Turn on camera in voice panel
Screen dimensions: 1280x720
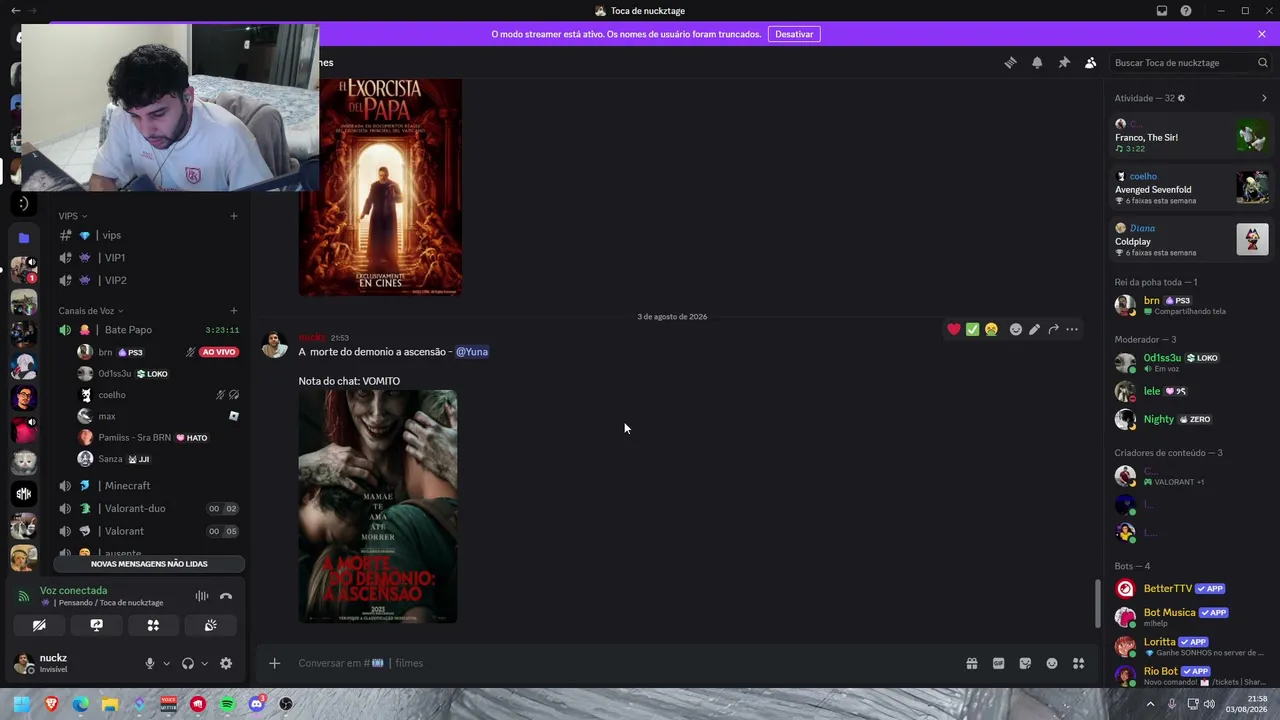(x=39, y=625)
